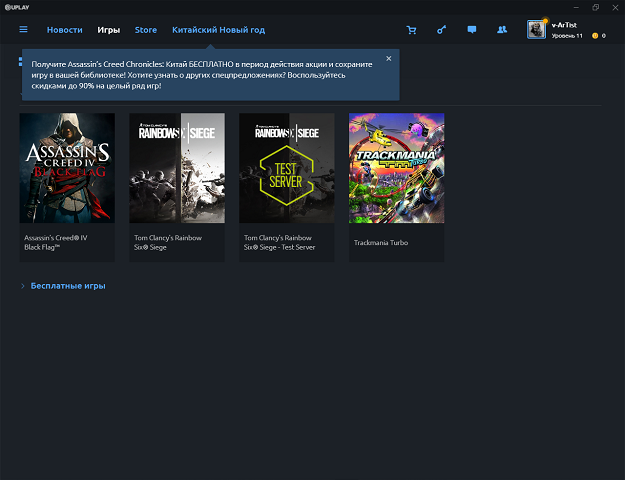Dismiss the Assassin's Creed Chronicles promo popup
The height and width of the screenshot is (480, 625).
[x=389, y=58]
